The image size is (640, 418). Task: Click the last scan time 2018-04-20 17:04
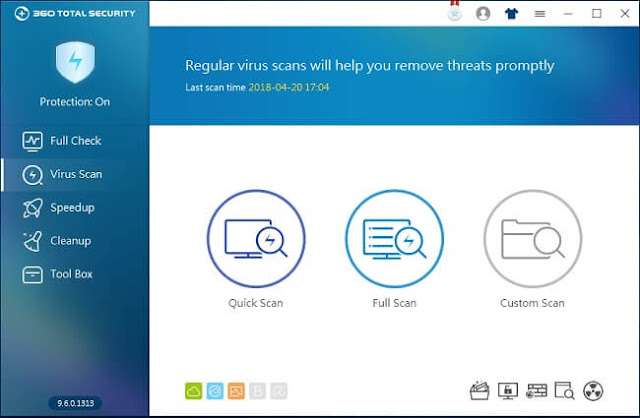(x=289, y=87)
